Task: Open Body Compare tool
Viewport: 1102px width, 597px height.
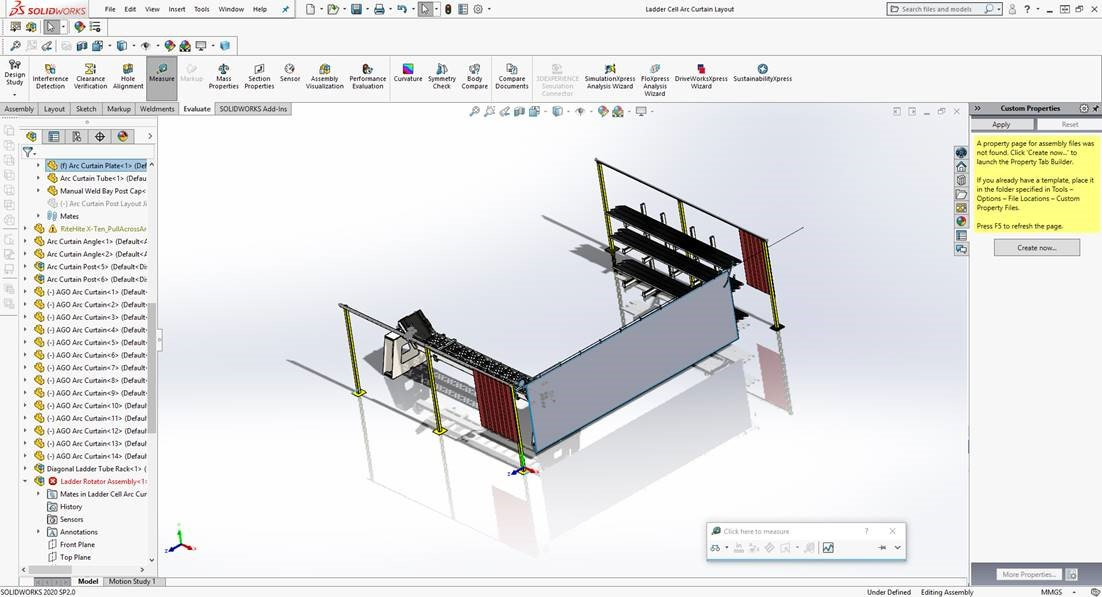Action: pos(474,76)
